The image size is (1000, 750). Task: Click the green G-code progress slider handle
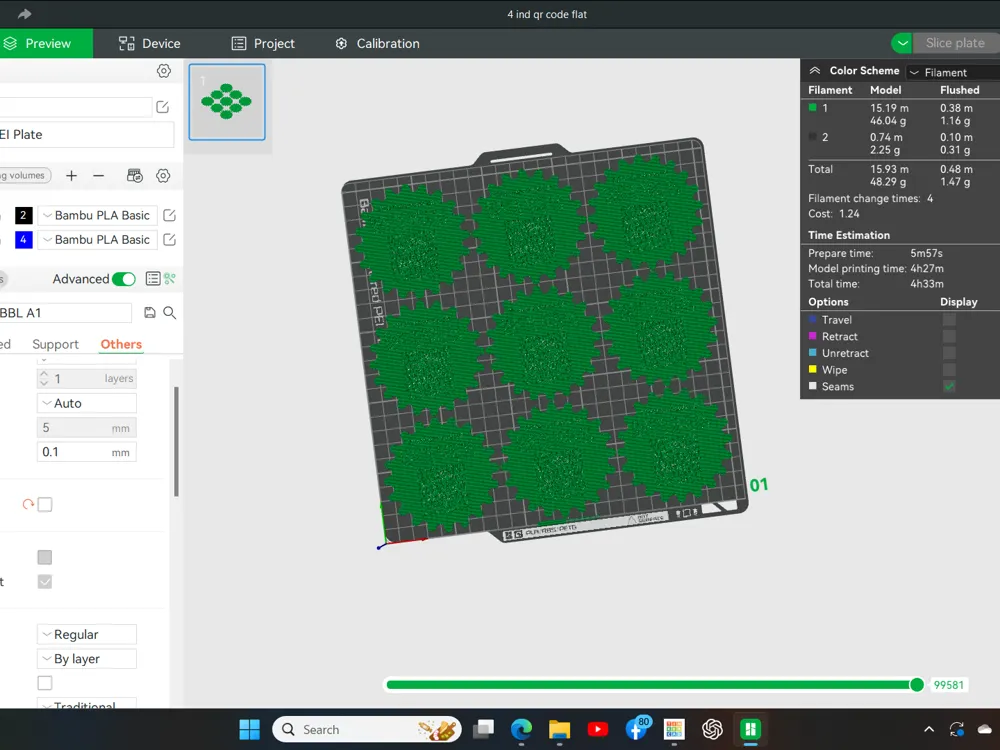click(x=916, y=685)
